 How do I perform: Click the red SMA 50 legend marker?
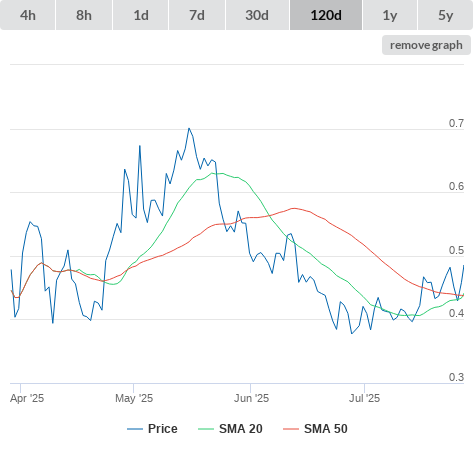pyautogui.click(x=291, y=429)
